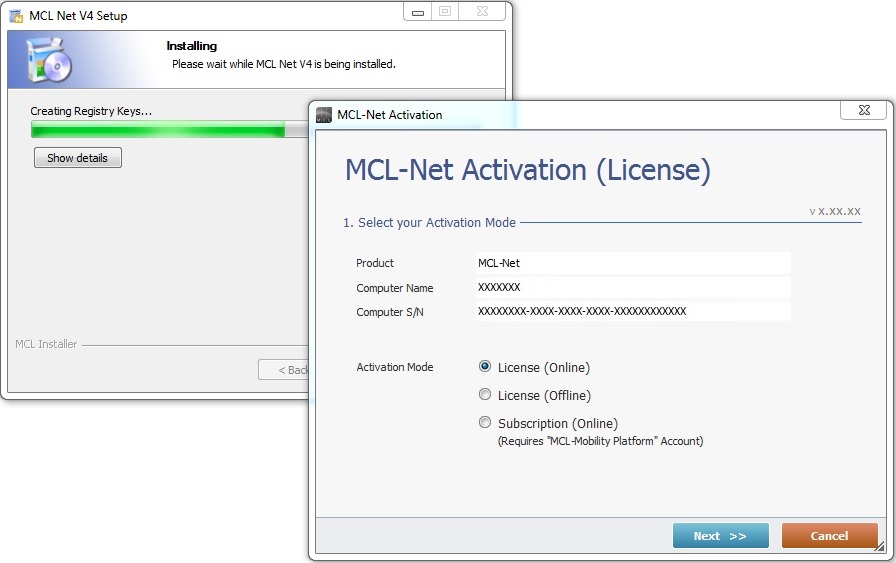Click the Next >> button
This screenshot has height=563, width=896.
[721, 536]
